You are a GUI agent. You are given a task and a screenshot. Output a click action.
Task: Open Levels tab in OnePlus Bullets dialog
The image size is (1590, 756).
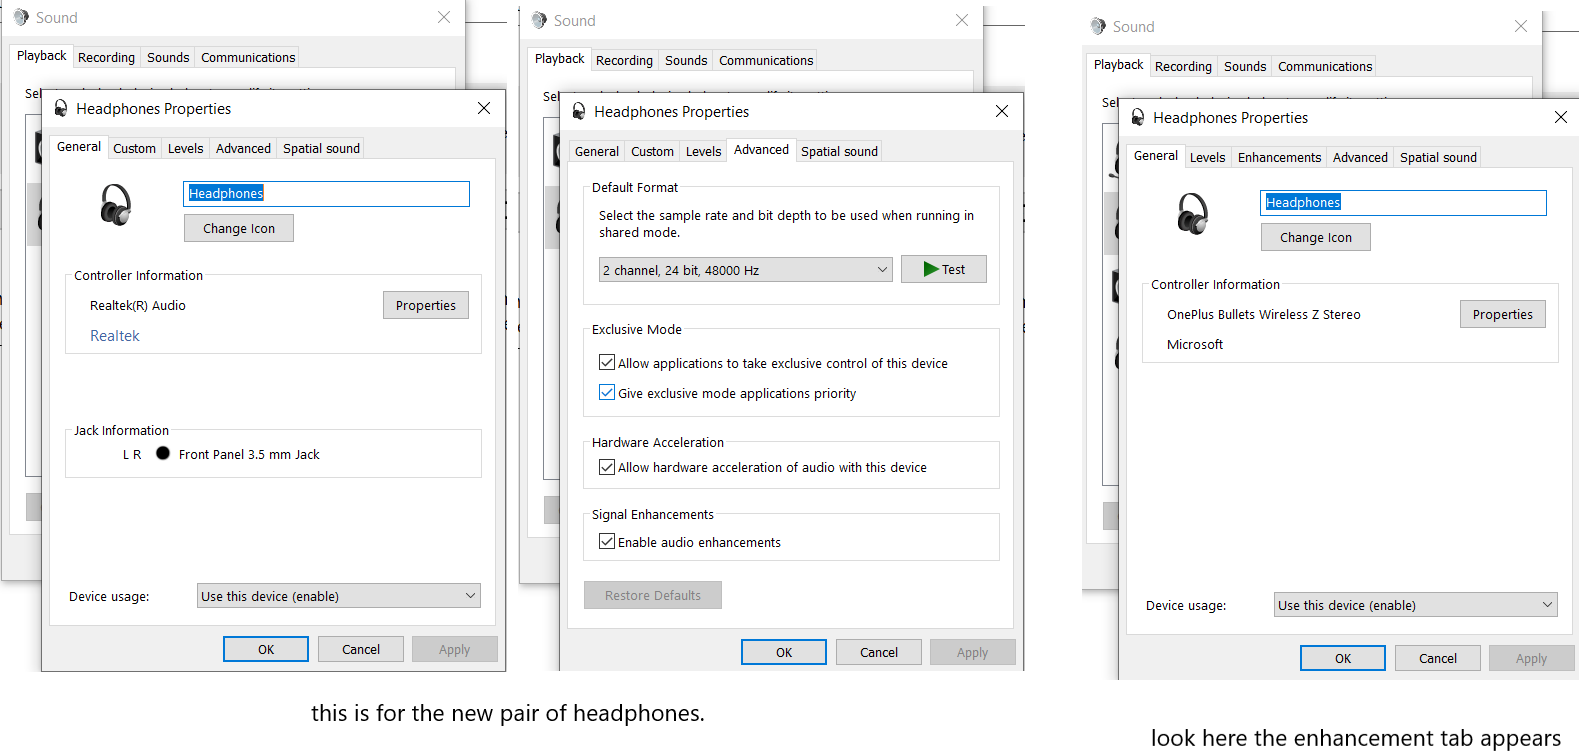tap(1207, 158)
